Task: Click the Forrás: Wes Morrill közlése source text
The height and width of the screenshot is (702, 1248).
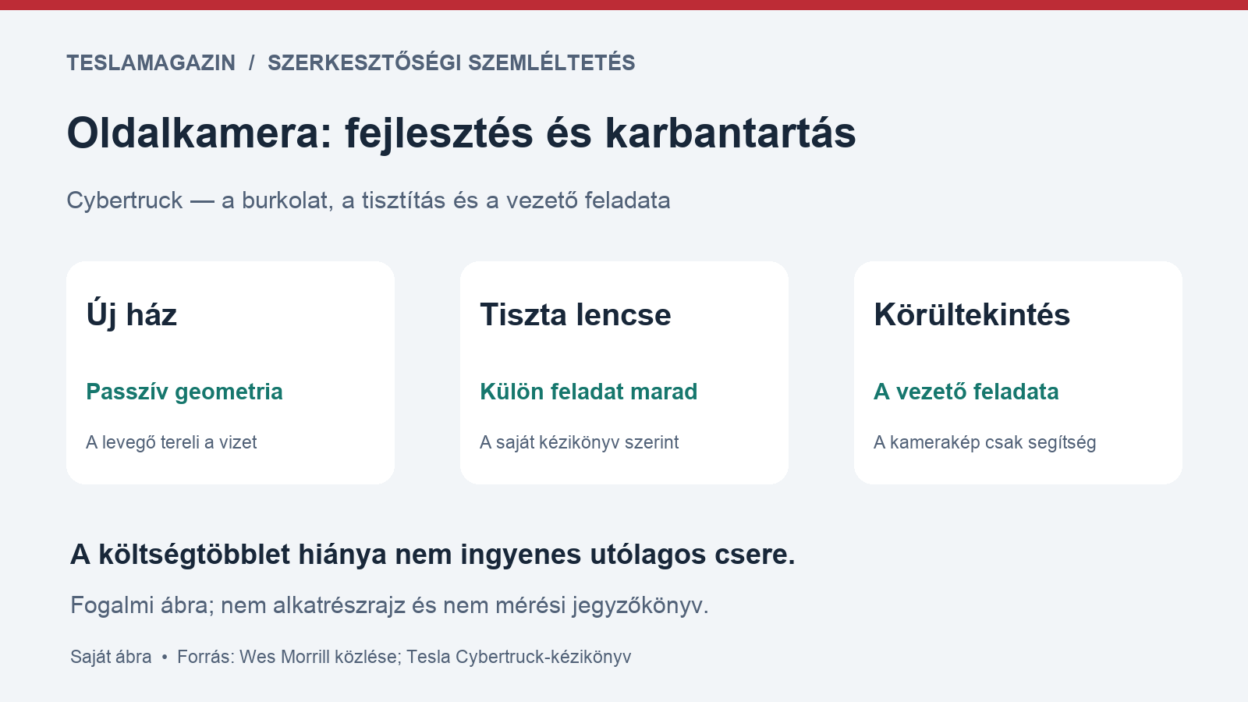Action: (289, 657)
